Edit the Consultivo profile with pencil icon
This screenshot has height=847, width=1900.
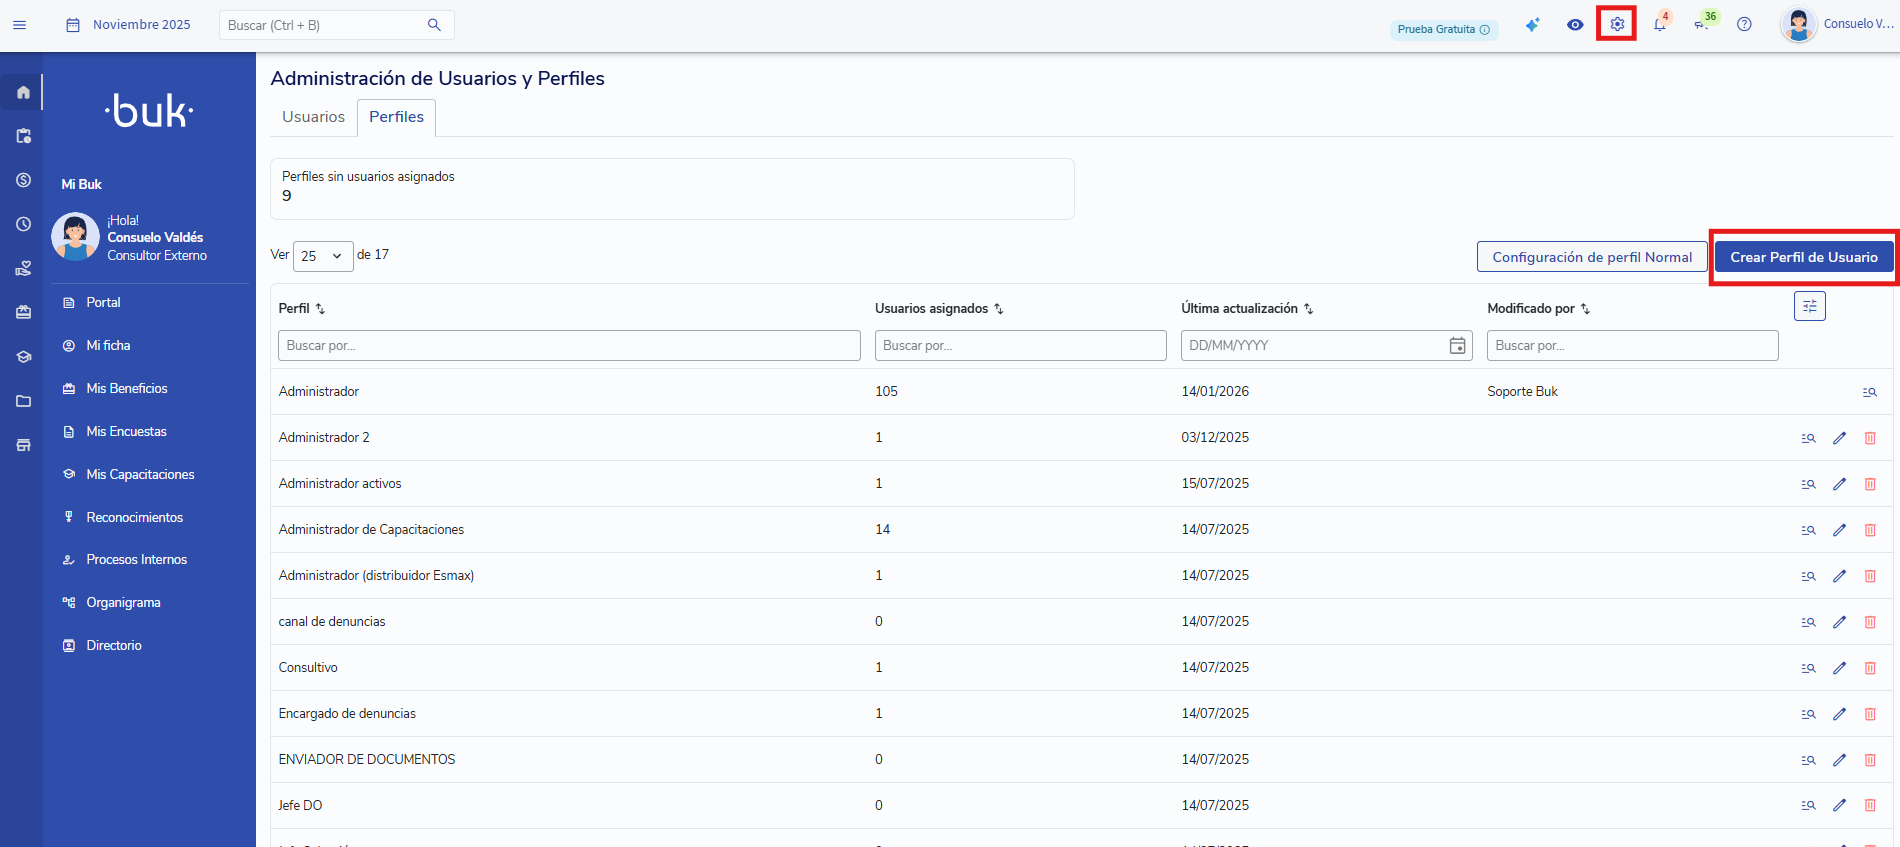1839,668
